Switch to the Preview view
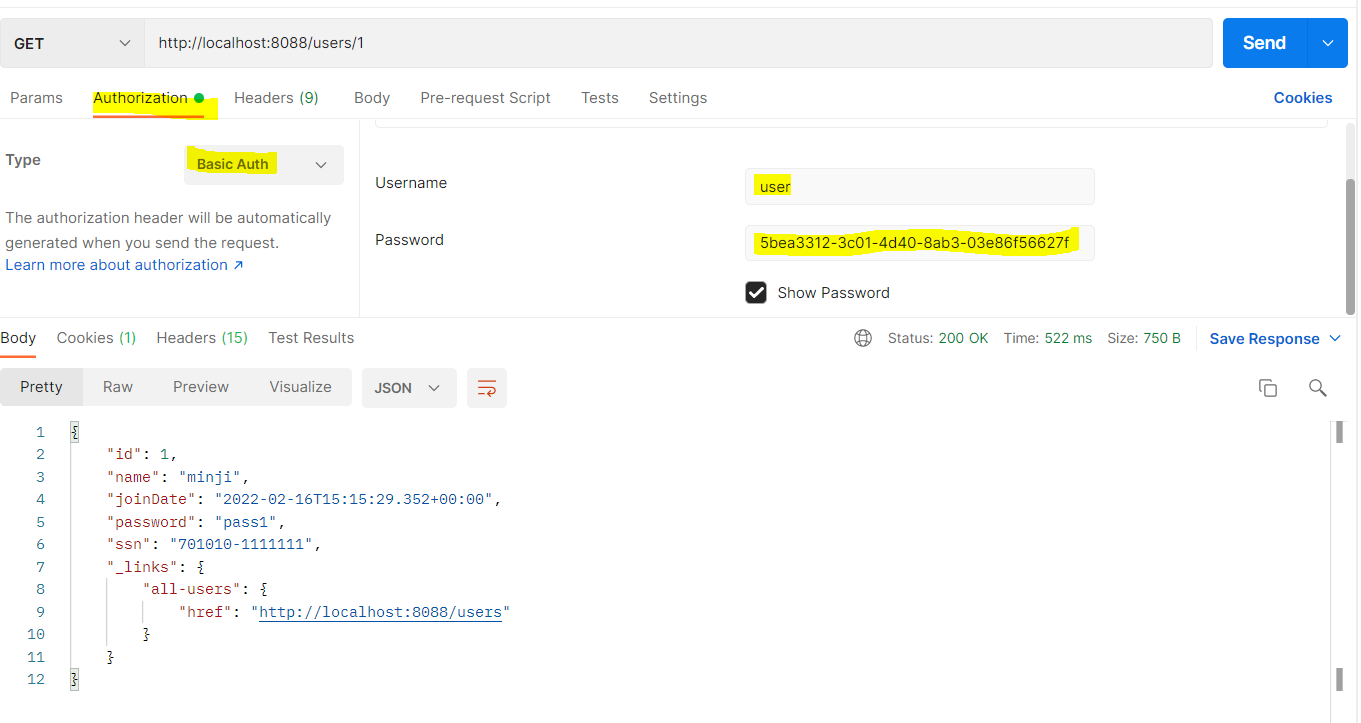1361x723 pixels. point(201,387)
